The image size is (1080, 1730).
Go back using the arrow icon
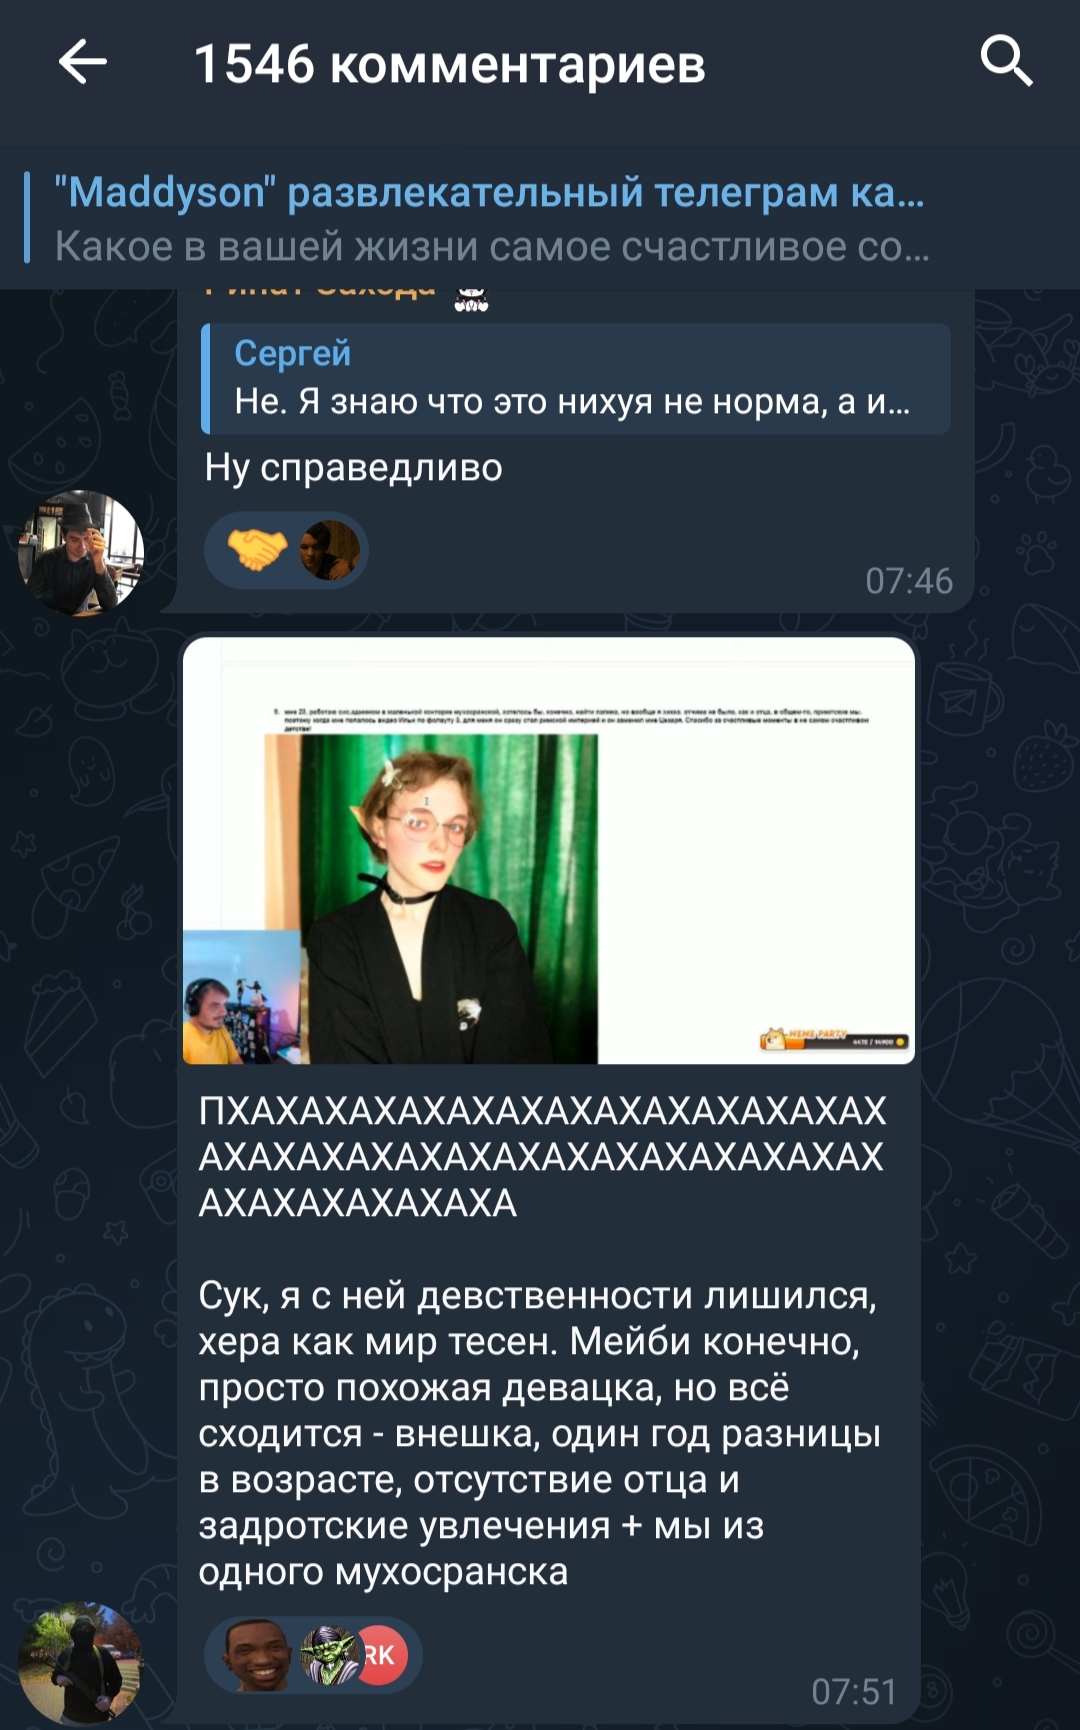82,62
